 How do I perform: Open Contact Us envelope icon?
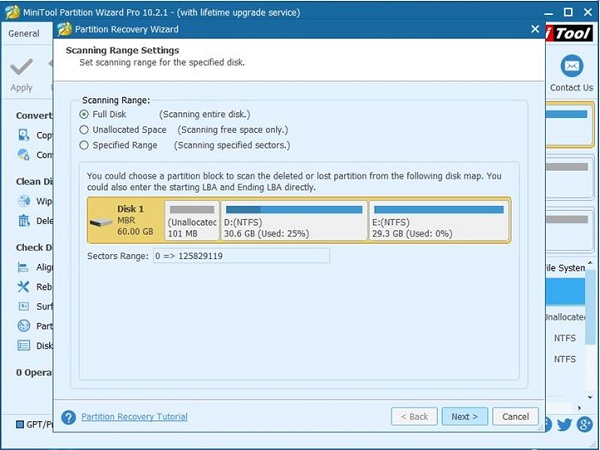point(572,66)
